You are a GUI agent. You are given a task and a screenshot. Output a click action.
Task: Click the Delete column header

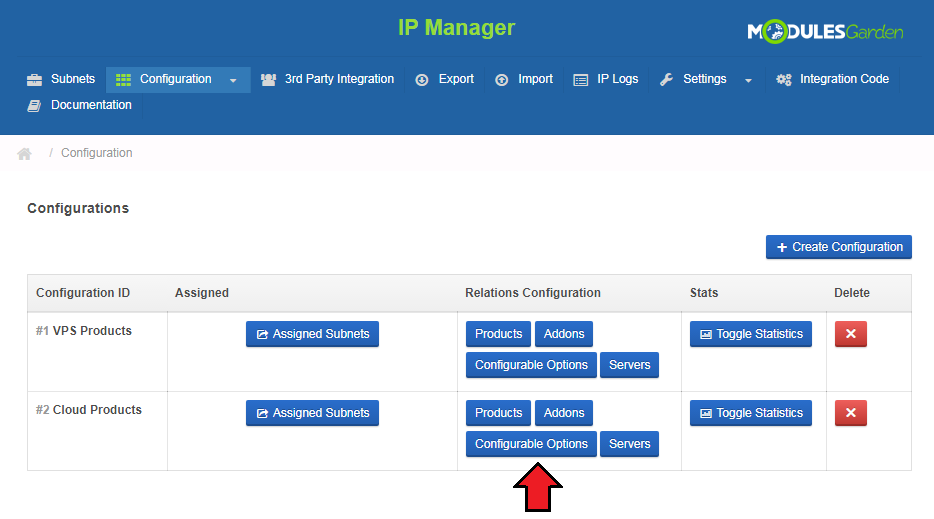852,293
